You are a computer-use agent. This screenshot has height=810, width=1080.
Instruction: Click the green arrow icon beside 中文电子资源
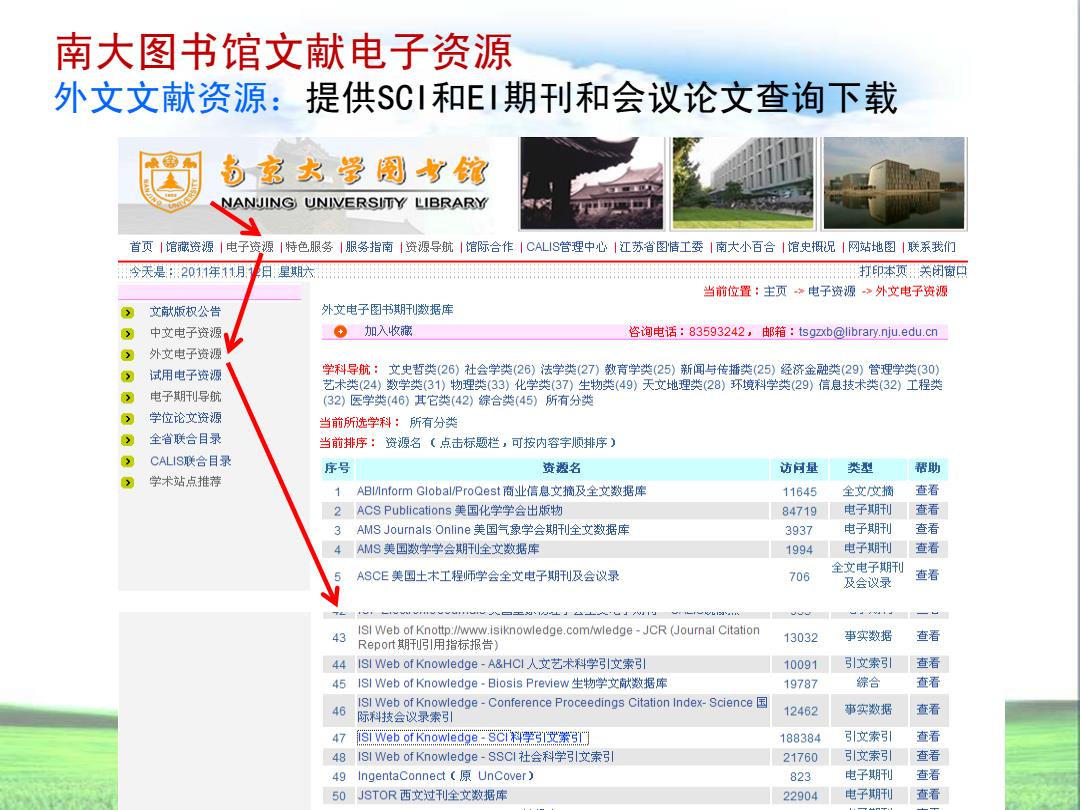127,334
